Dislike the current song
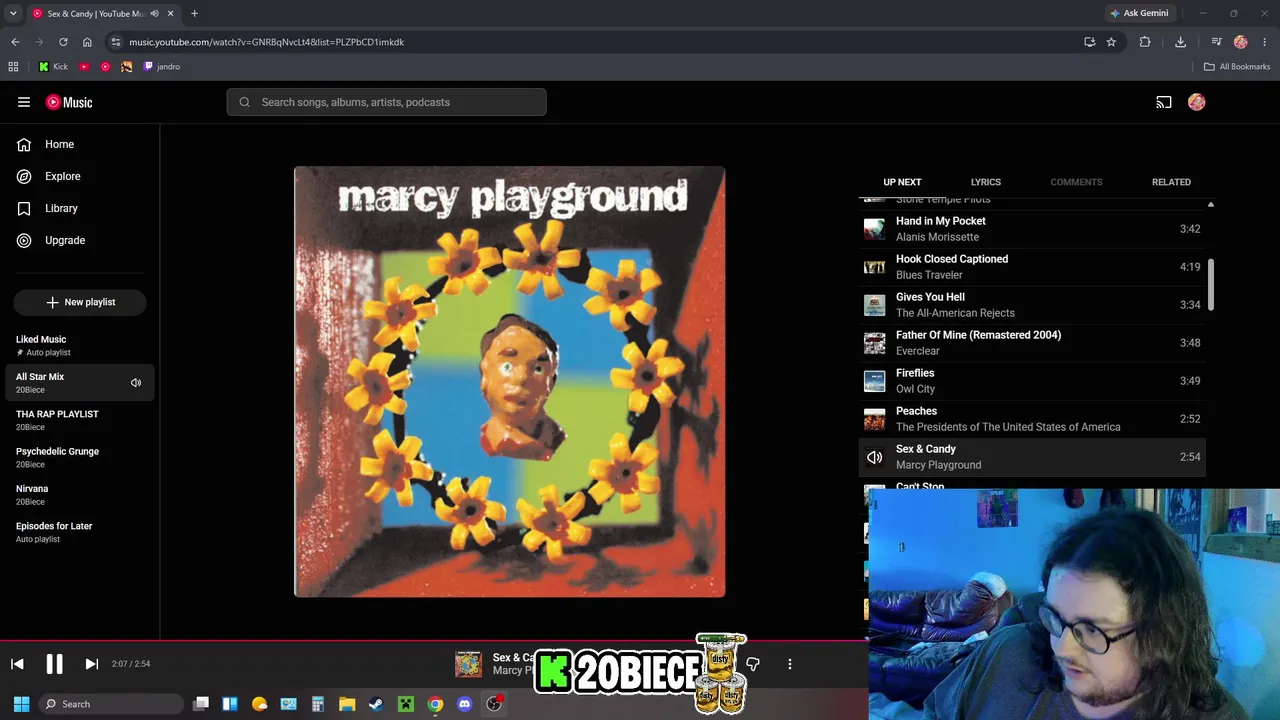Viewport: 1280px width, 720px height. 753,664
